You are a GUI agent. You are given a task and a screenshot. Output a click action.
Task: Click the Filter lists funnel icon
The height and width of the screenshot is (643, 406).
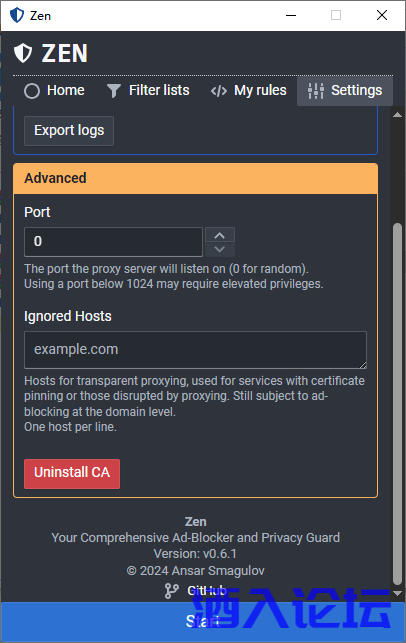coord(114,91)
